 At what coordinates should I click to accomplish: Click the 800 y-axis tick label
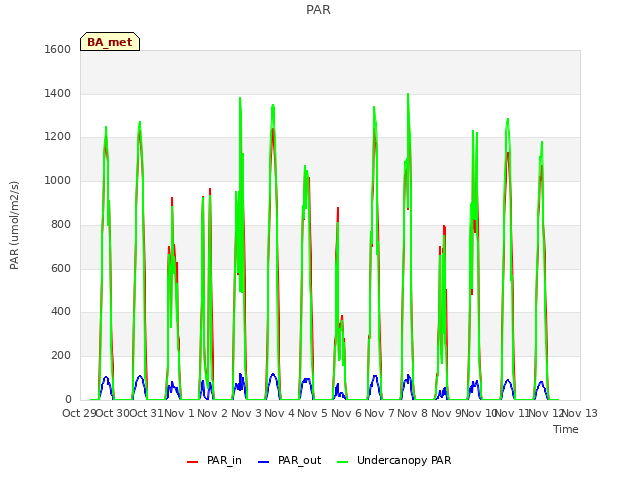[x=61, y=224]
